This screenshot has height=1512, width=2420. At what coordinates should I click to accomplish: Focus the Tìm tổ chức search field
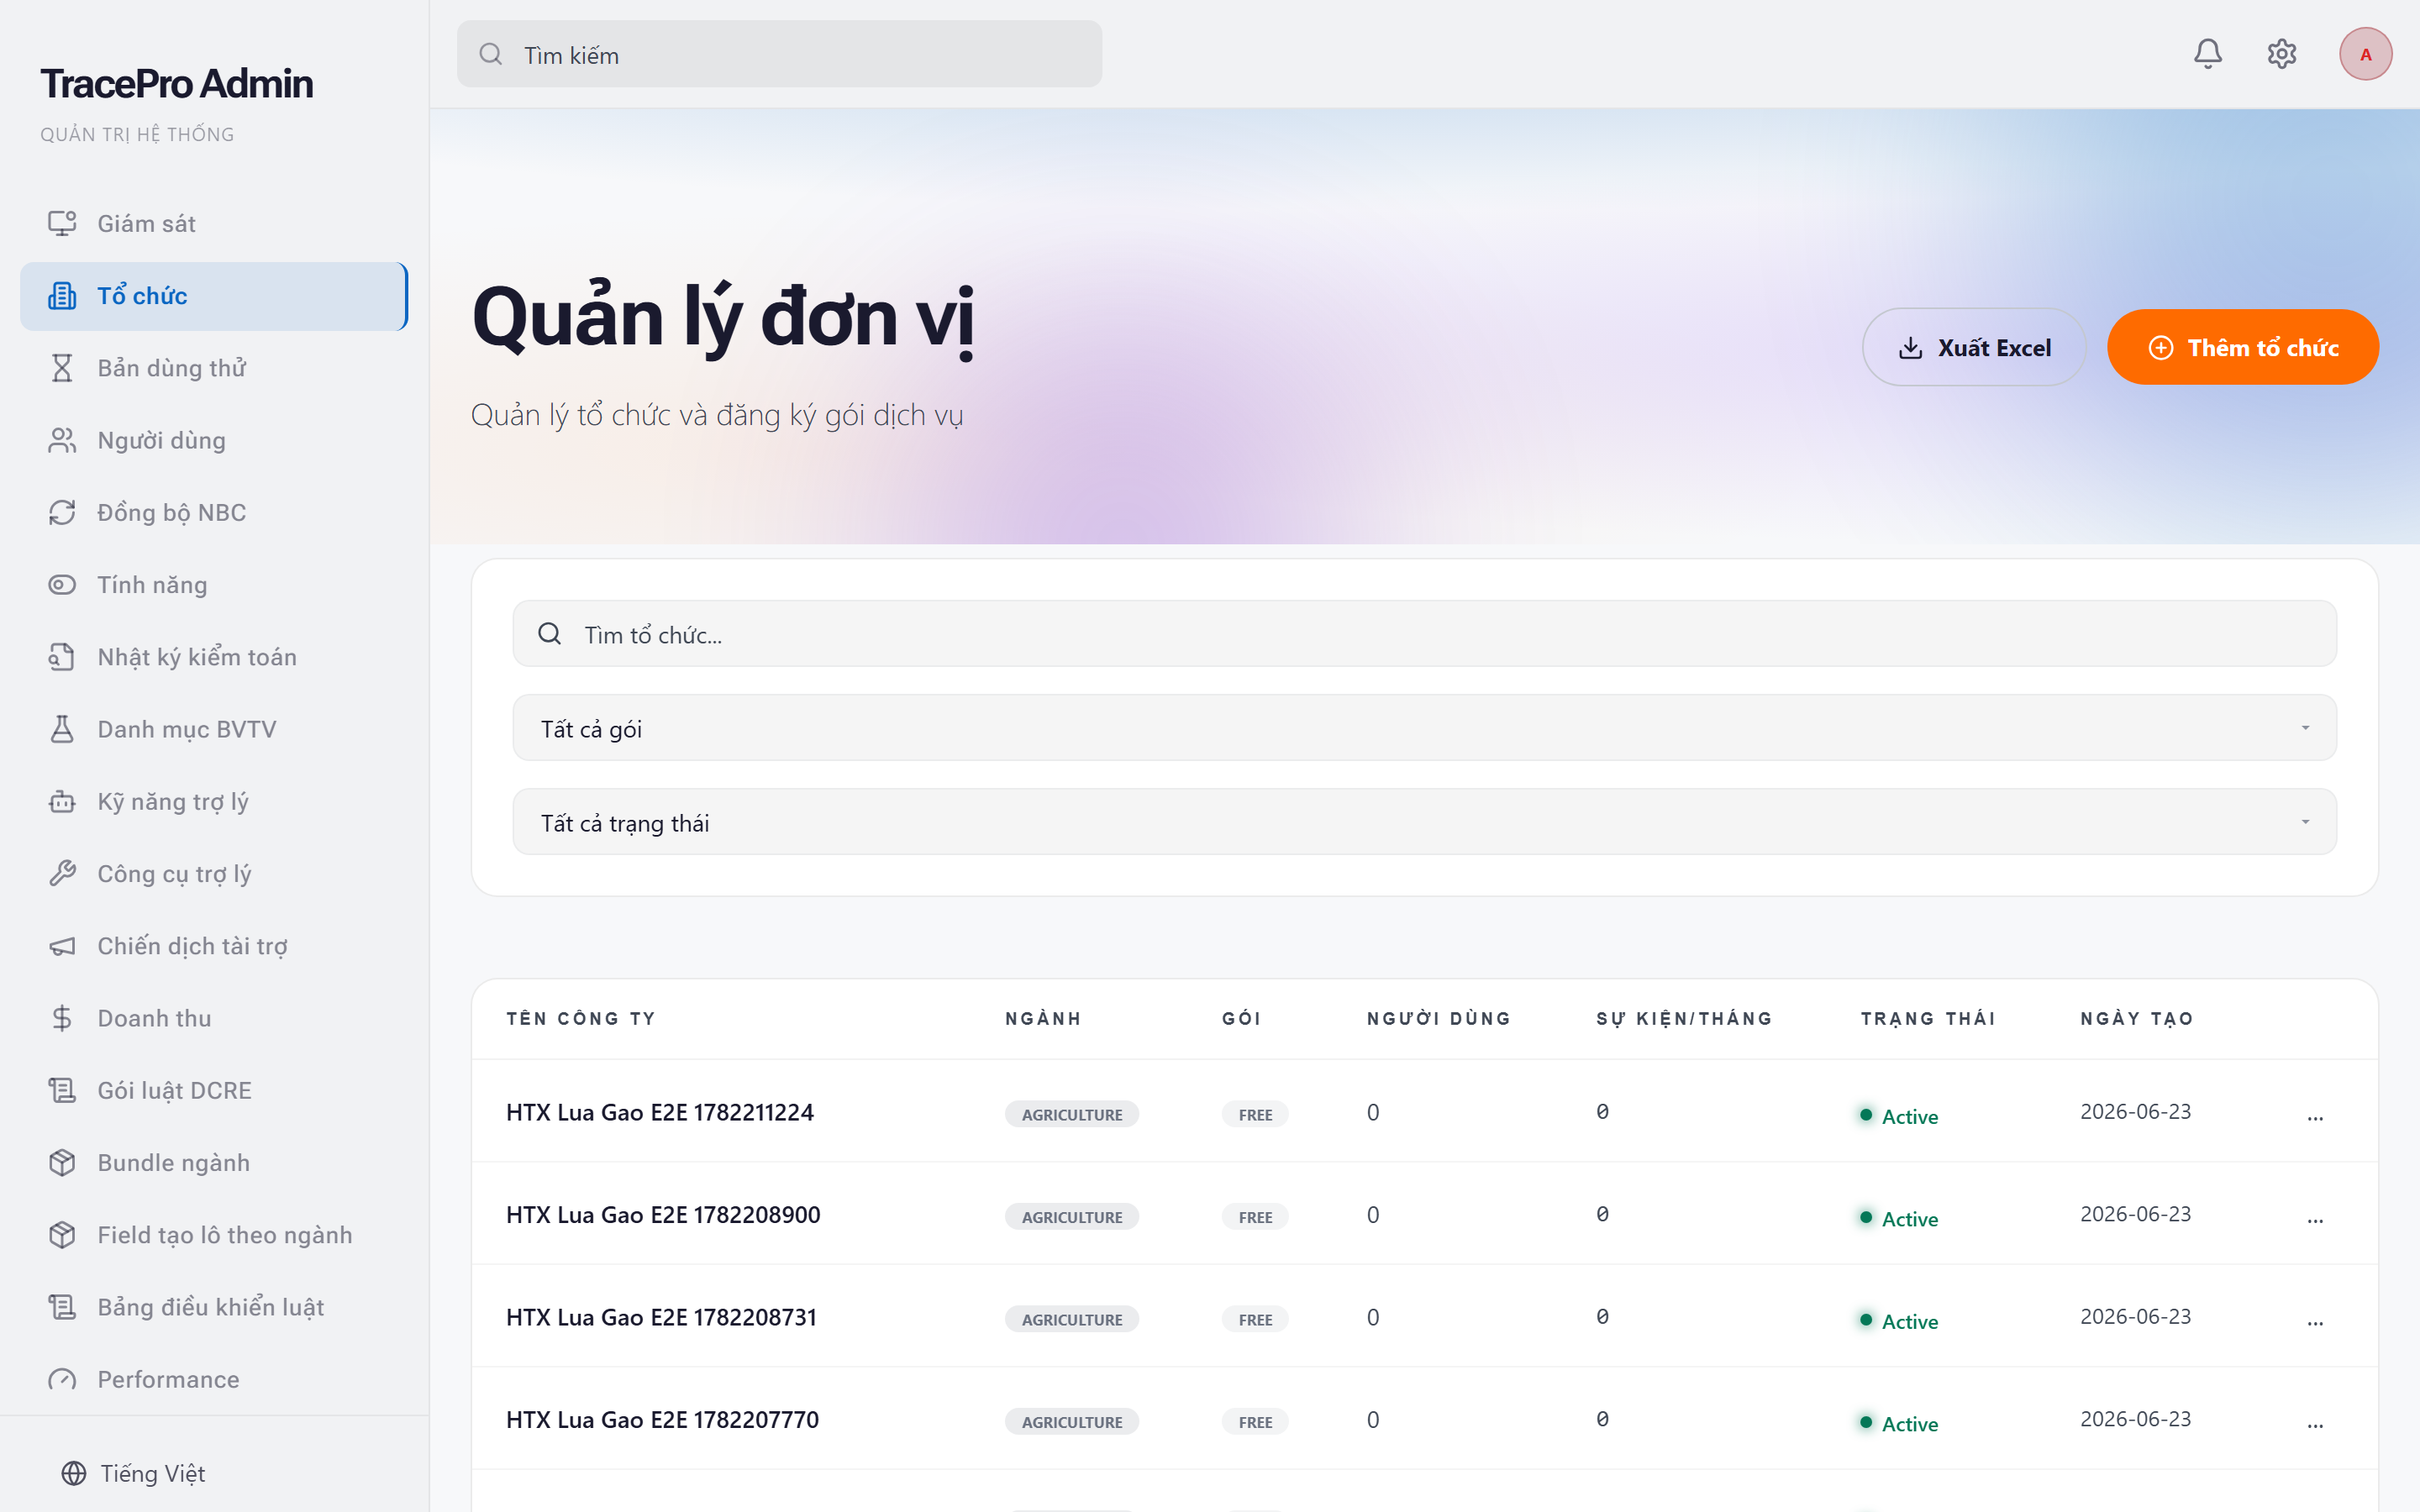point(1424,633)
